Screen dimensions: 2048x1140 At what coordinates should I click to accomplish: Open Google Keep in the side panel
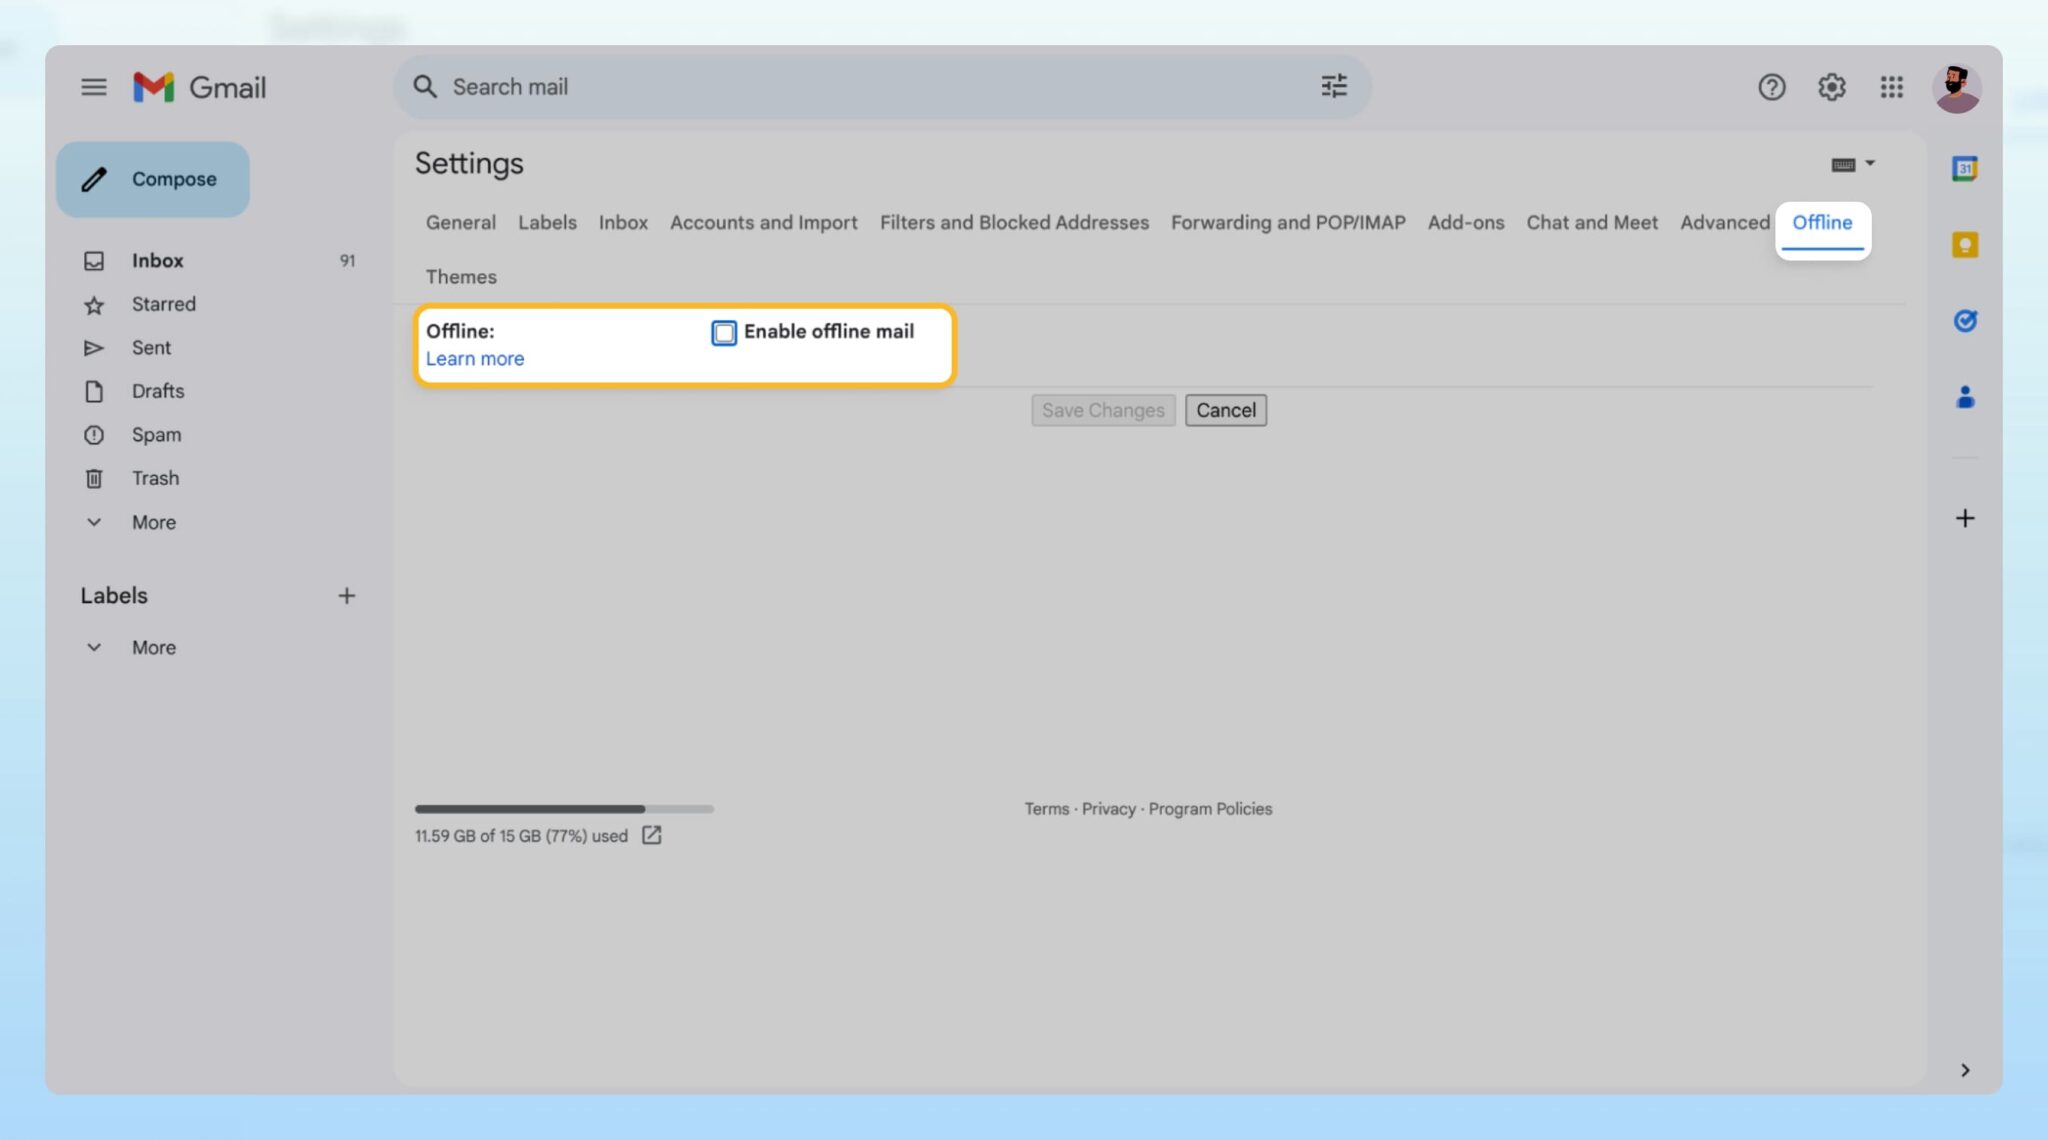point(1964,244)
